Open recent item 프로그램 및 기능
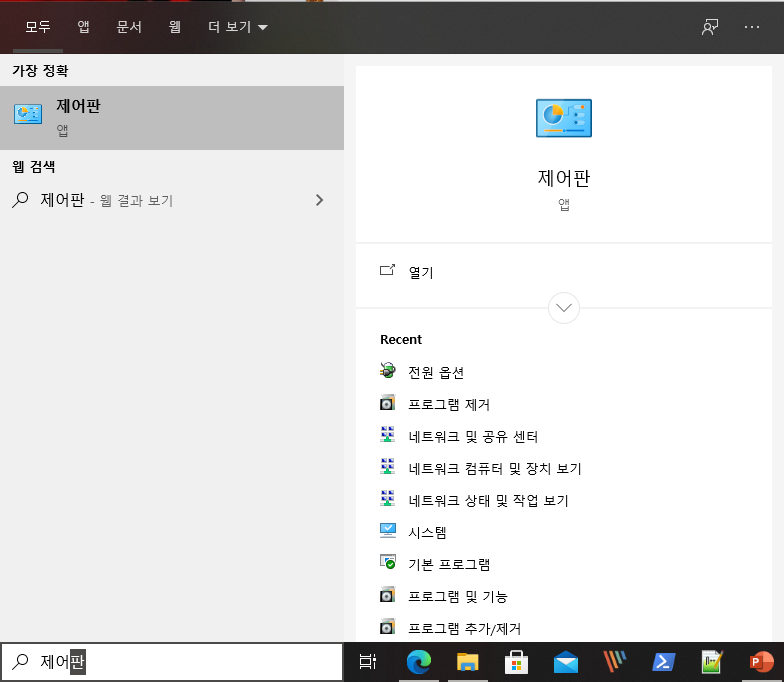The height and width of the screenshot is (682, 784). click(458, 596)
